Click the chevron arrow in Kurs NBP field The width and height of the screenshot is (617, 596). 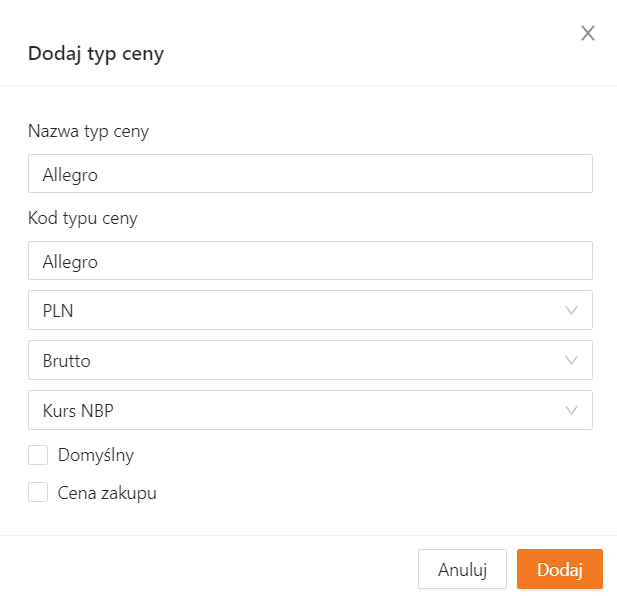click(x=572, y=410)
